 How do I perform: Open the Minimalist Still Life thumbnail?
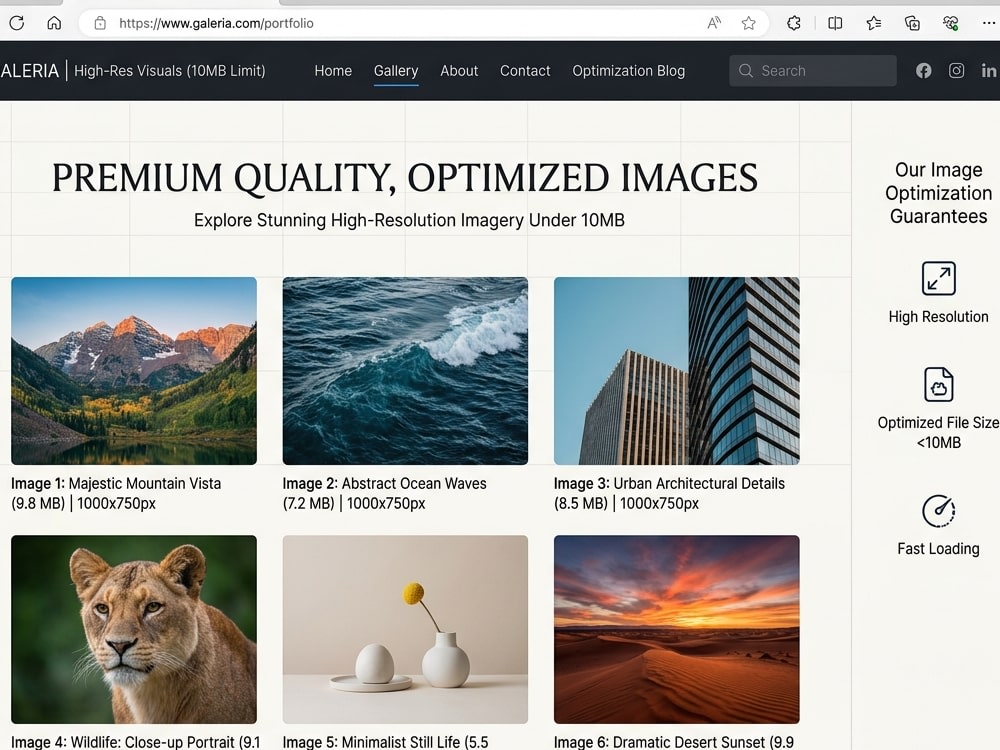point(405,629)
